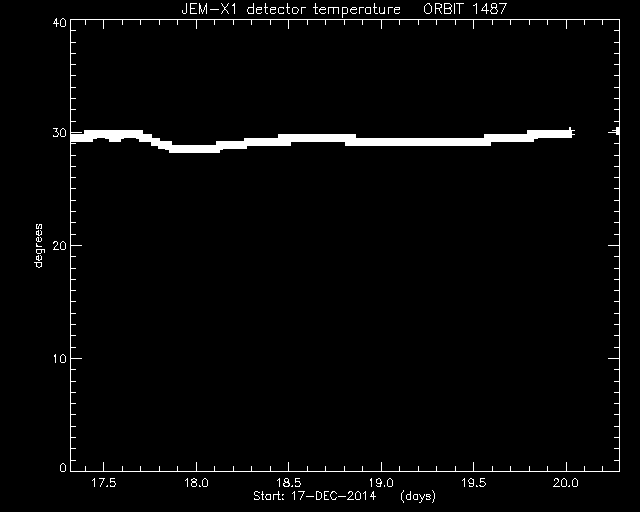Click the (days) unit label

pos(418,496)
